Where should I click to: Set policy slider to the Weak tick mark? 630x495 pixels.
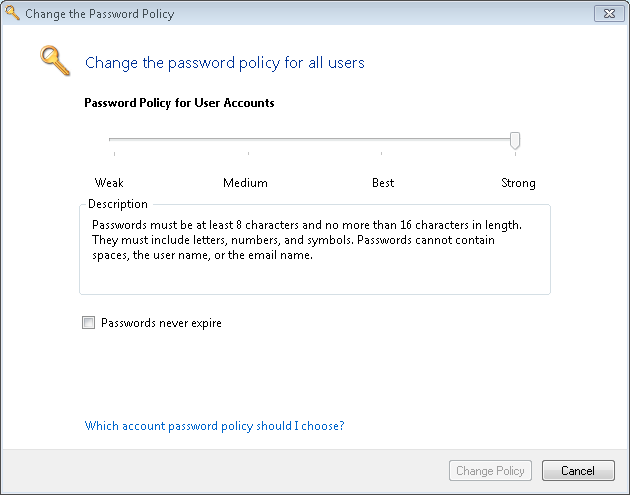tap(114, 139)
